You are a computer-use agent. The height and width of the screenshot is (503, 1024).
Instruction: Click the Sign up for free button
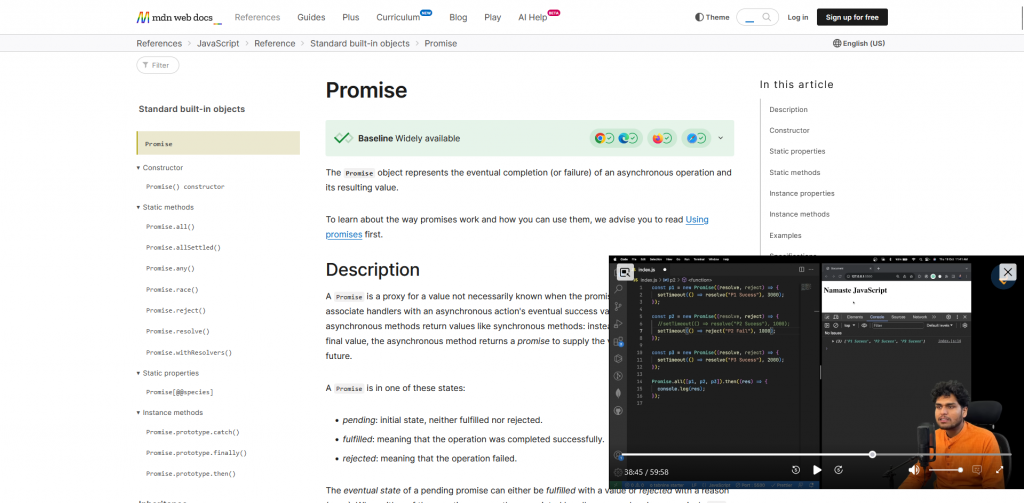coord(851,17)
